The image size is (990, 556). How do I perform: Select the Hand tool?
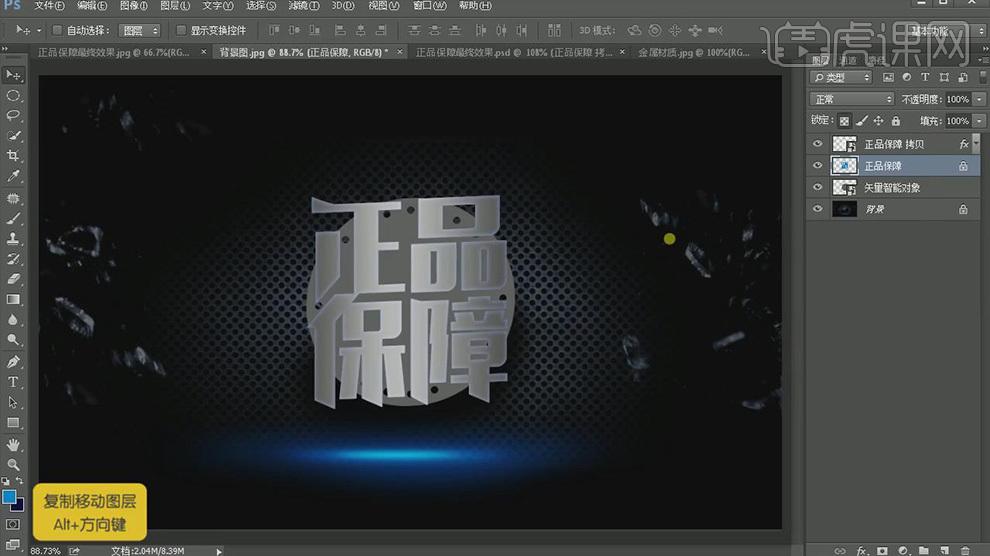pos(13,445)
